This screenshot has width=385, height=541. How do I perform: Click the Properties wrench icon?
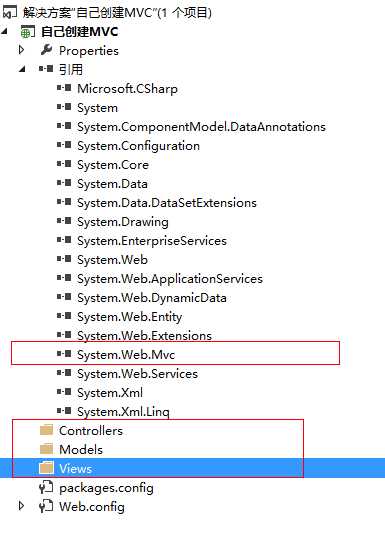[46, 50]
